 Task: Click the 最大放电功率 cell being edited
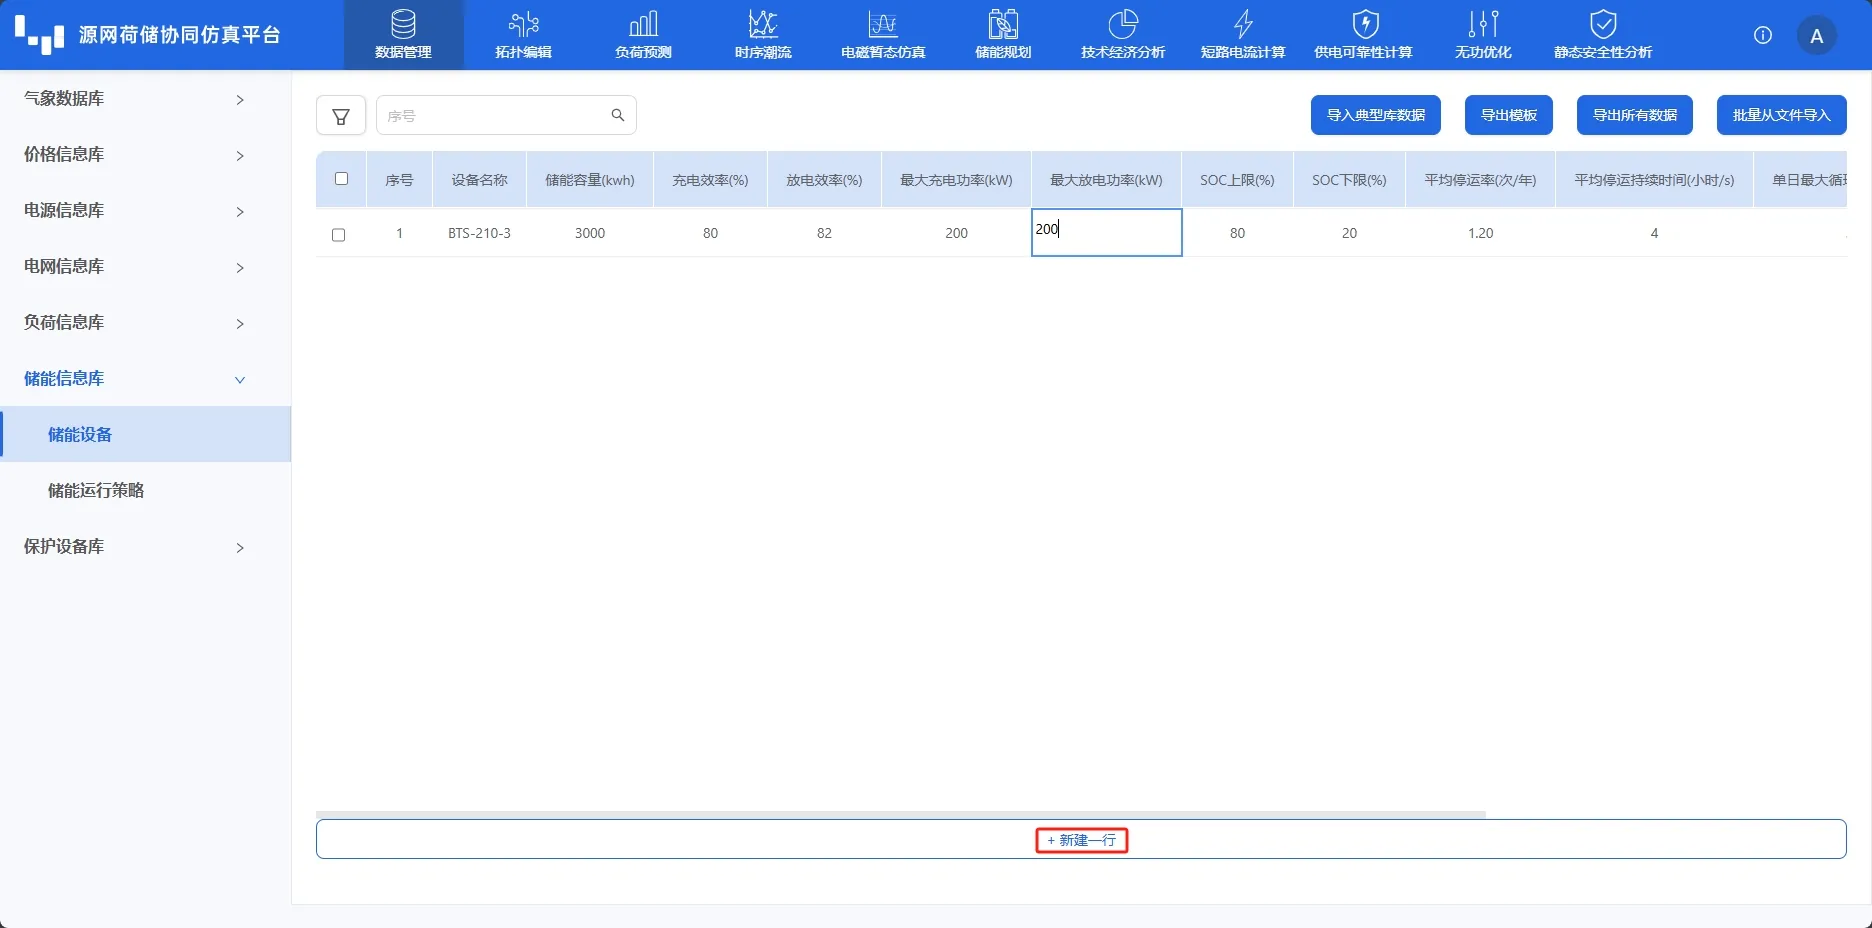[x=1106, y=232]
